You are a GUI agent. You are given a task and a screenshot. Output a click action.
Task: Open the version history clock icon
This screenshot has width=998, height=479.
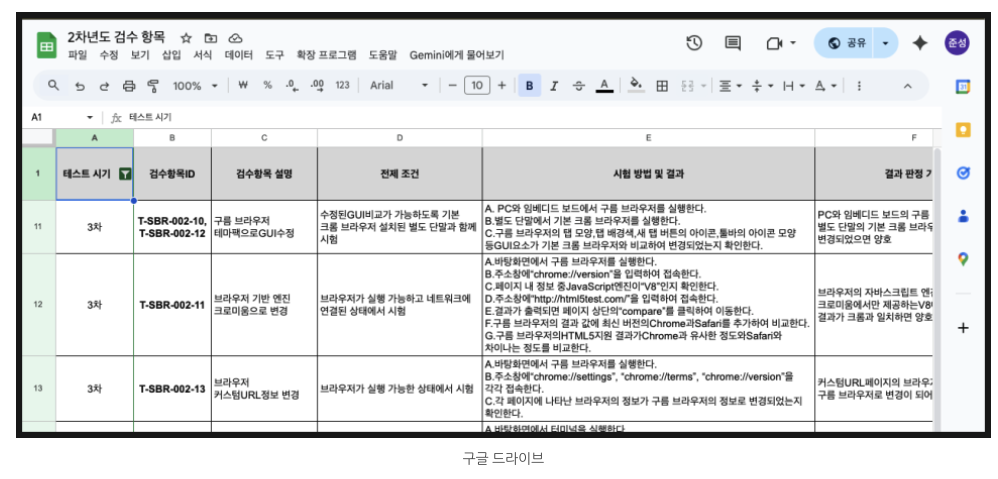[694, 43]
